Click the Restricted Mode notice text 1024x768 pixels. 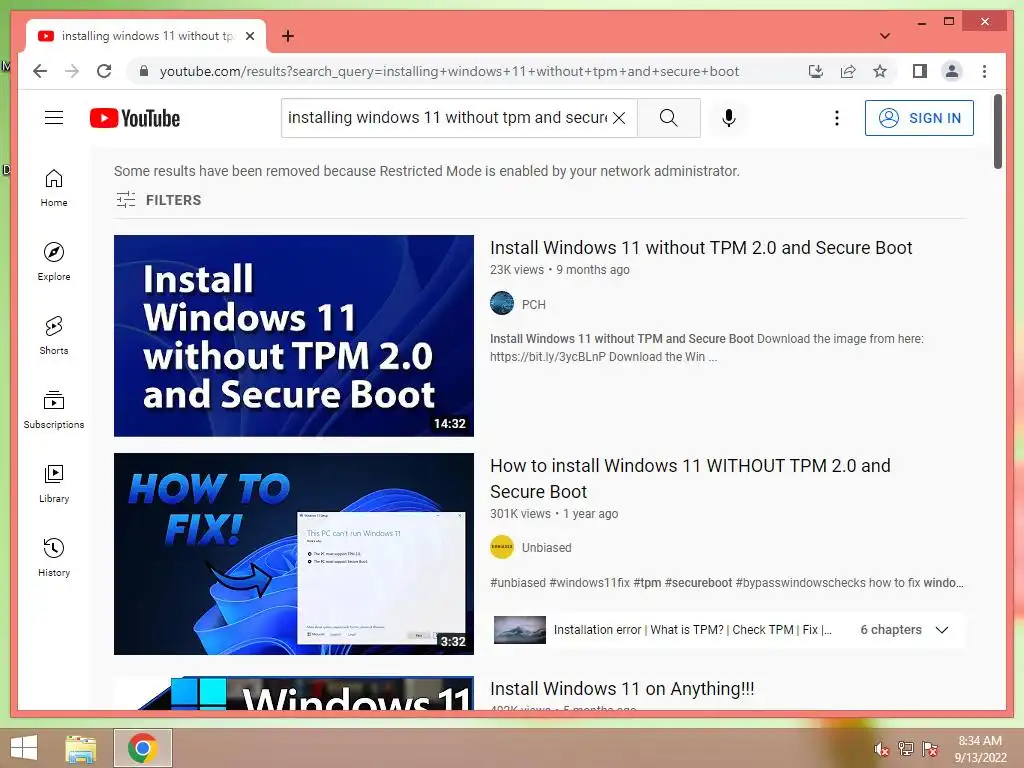(x=426, y=171)
